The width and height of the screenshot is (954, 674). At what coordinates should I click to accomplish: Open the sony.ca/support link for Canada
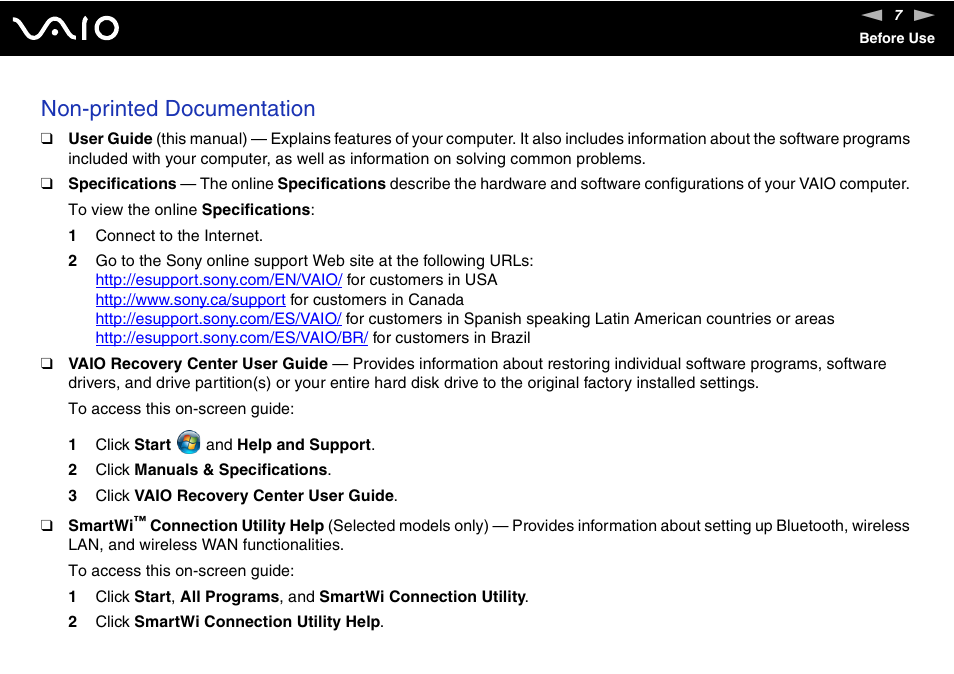click(190, 299)
